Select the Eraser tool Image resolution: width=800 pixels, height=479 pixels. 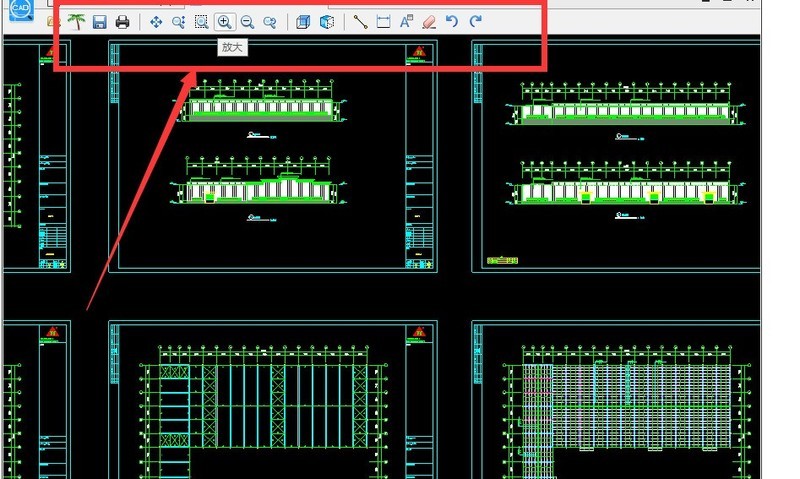[429, 22]
